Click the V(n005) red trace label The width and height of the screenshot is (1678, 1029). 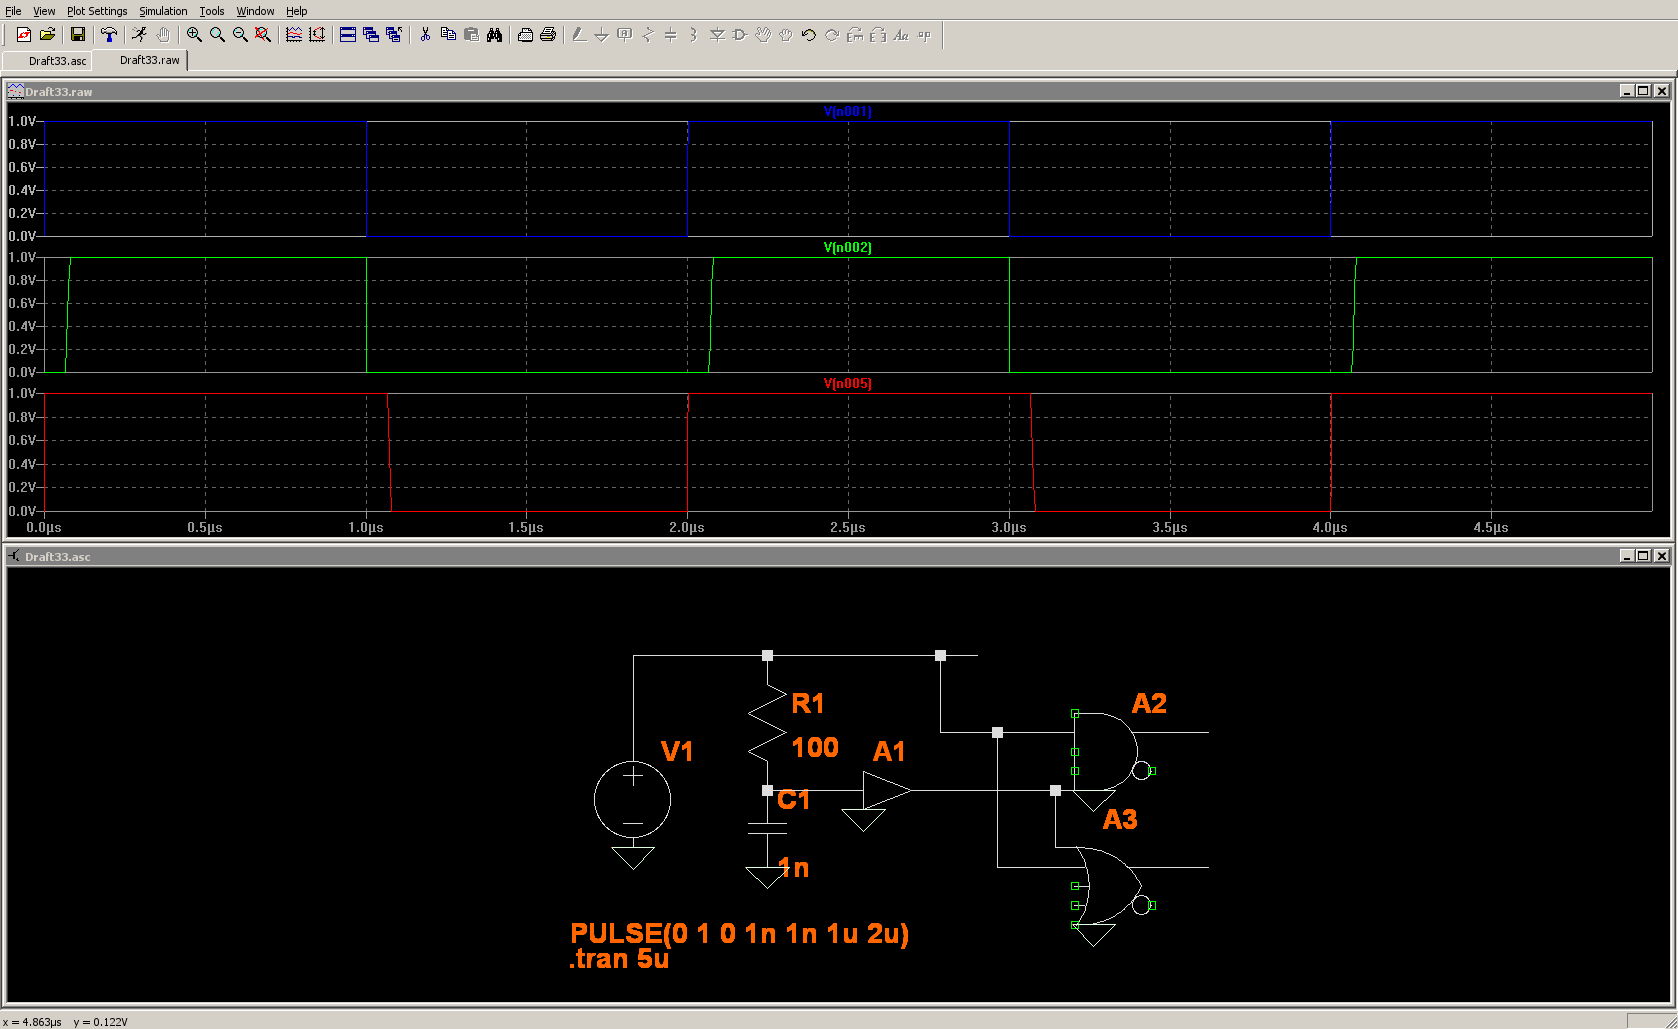point(847,383)
